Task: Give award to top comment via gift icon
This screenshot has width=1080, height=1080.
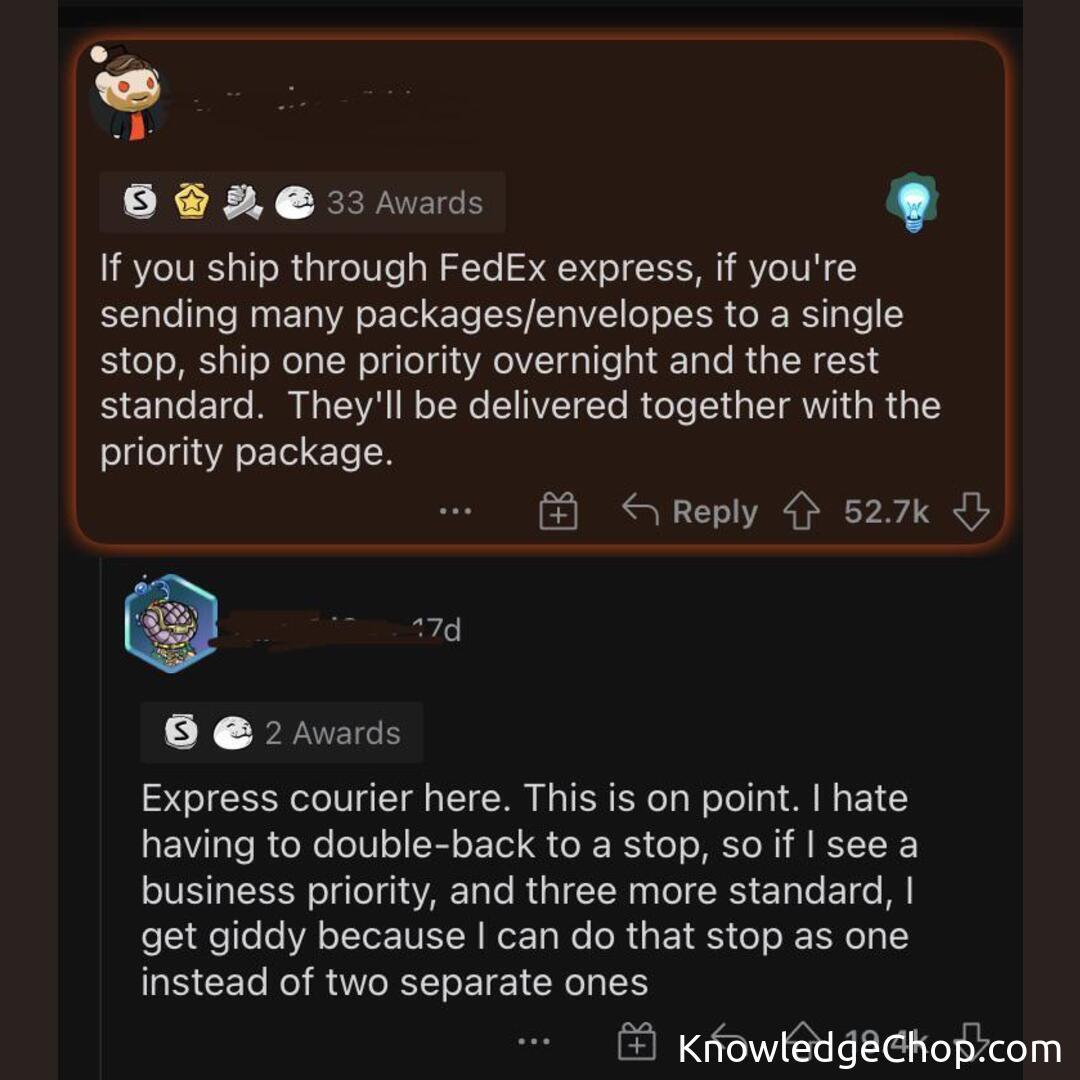Action: point(558,513)
